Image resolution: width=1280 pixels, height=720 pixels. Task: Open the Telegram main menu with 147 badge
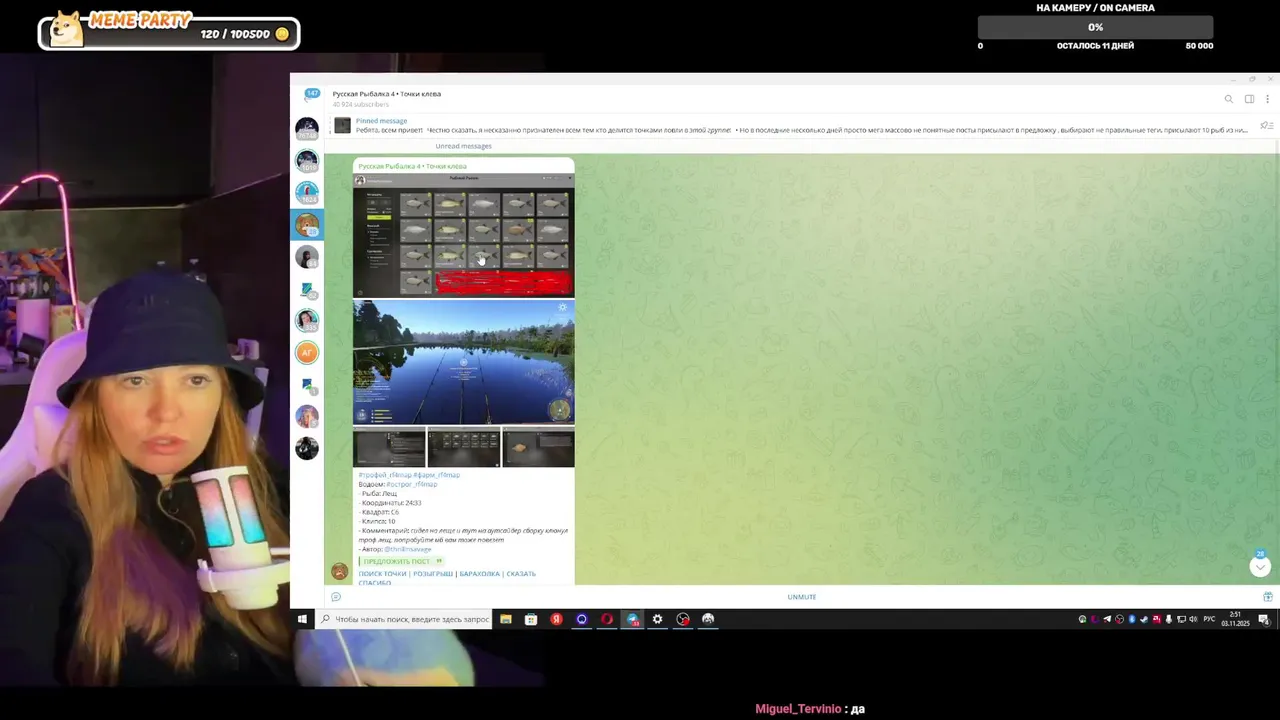pyautogui.click(x=311, y=94)
